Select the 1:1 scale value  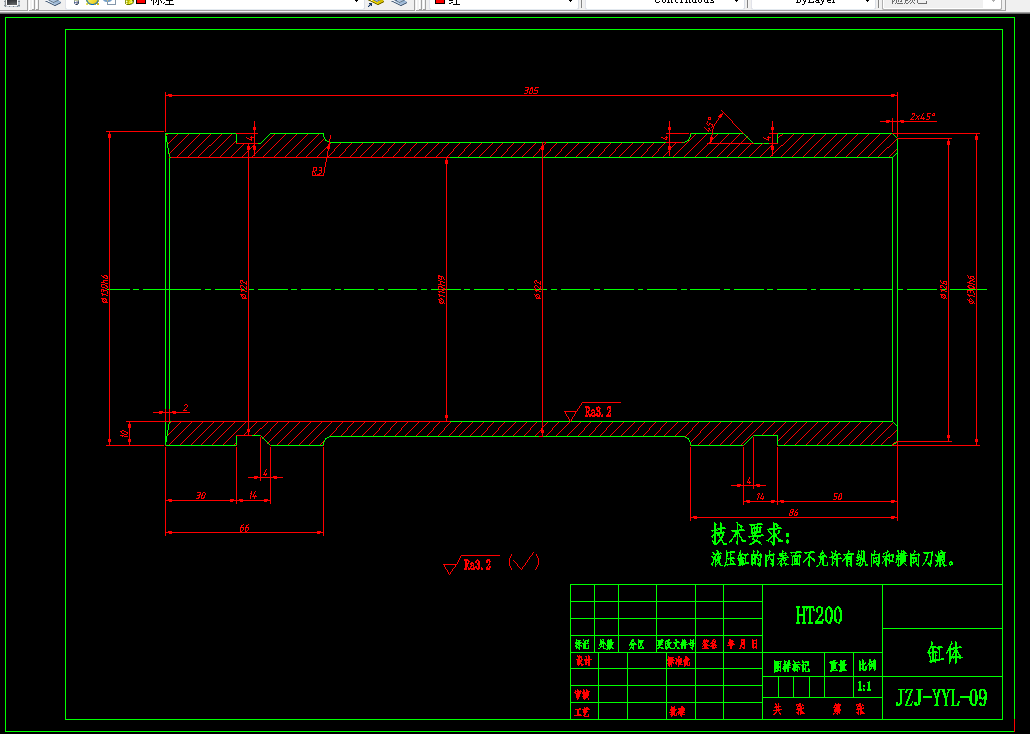click(864, 687)
